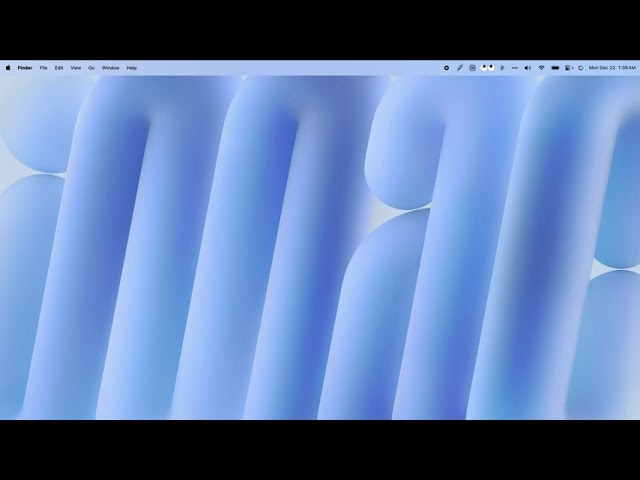The height and width of the screenshot is (480, 640).
Task: Open the Help menu
Action: (x=131, y=68)
